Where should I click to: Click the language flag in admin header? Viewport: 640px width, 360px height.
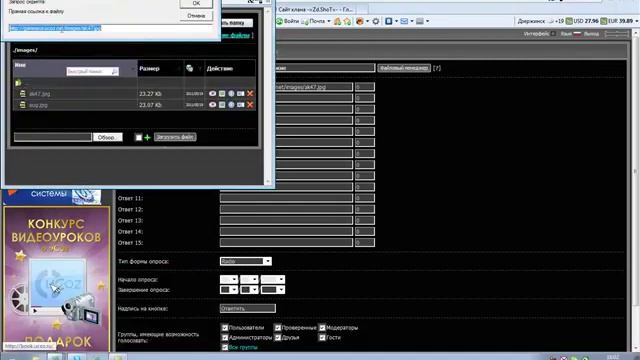pos(577,34)
